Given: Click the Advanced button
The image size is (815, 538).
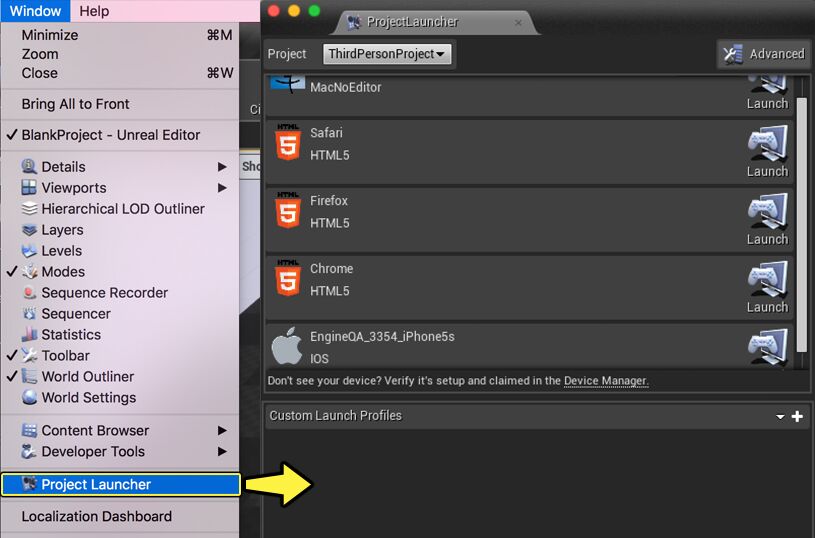Looking at the screenshot, I should pos(764,54).
